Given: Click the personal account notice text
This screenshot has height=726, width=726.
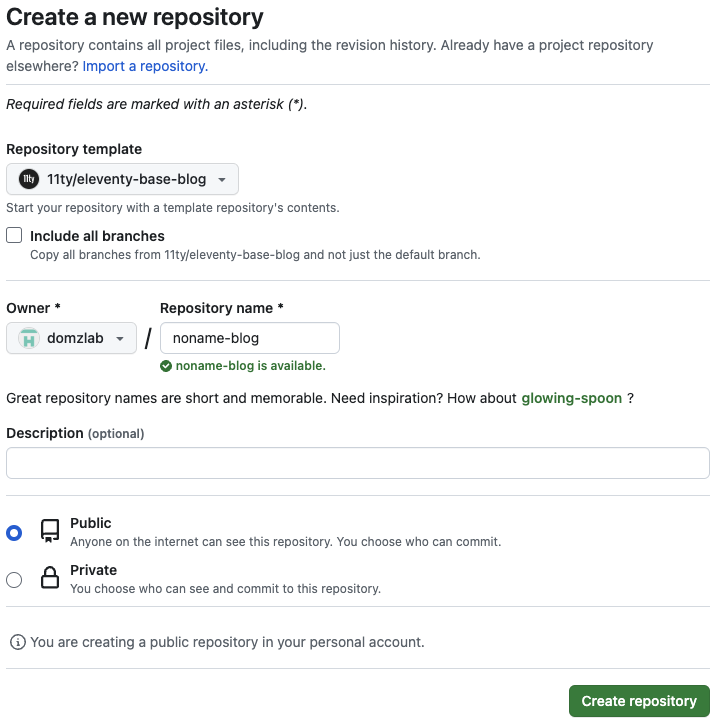Looking at the screenshot, I should 227,642.
